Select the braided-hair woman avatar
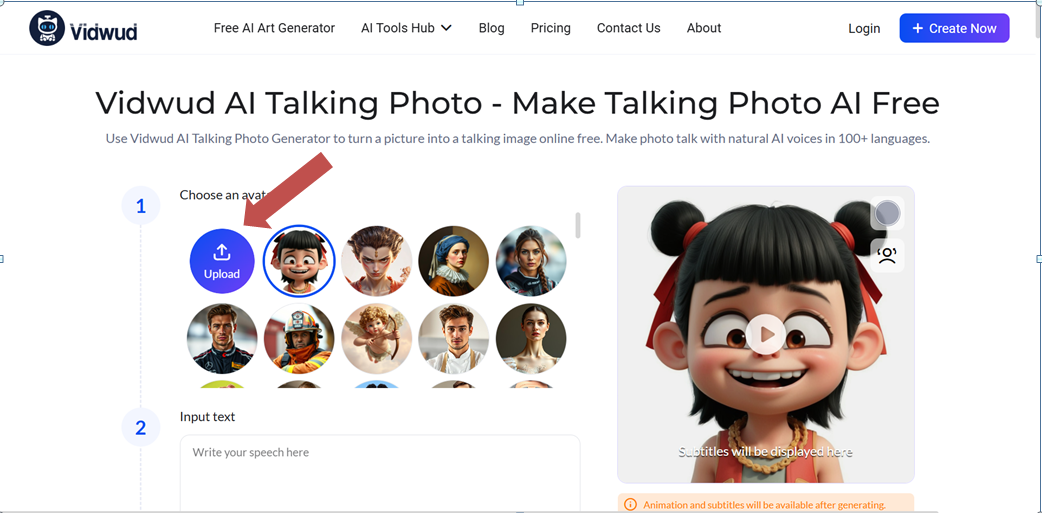1042x513 pixels. (531, 260)
